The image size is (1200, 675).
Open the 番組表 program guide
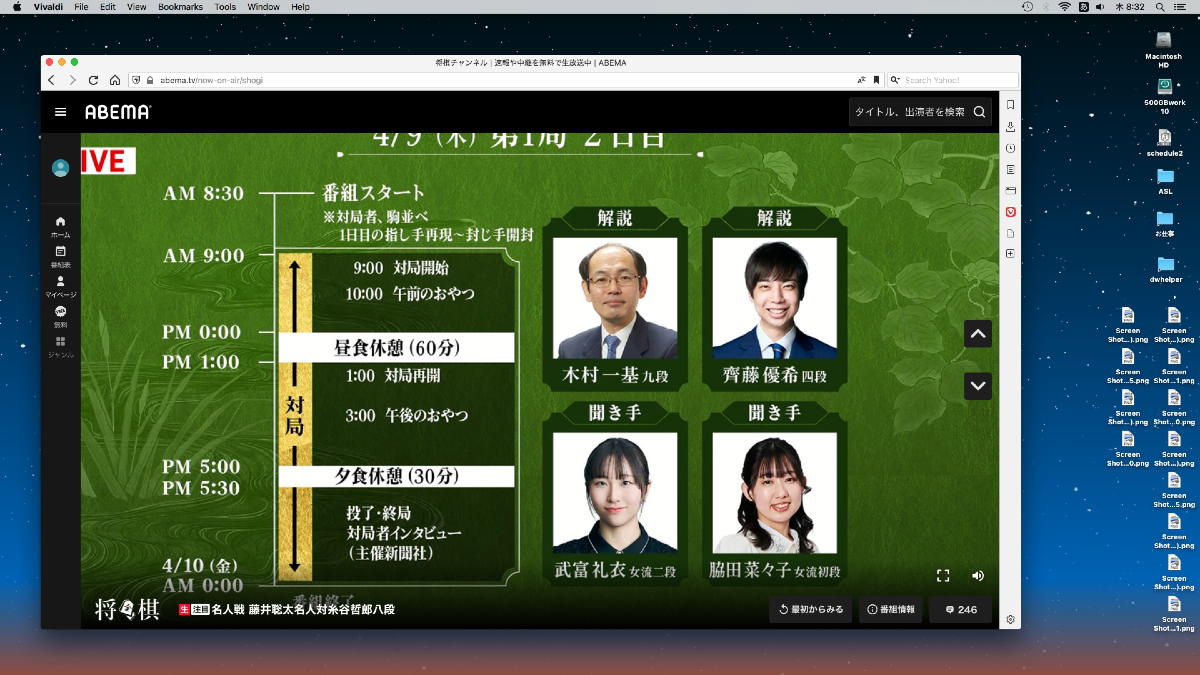click(x=60, y=256)
